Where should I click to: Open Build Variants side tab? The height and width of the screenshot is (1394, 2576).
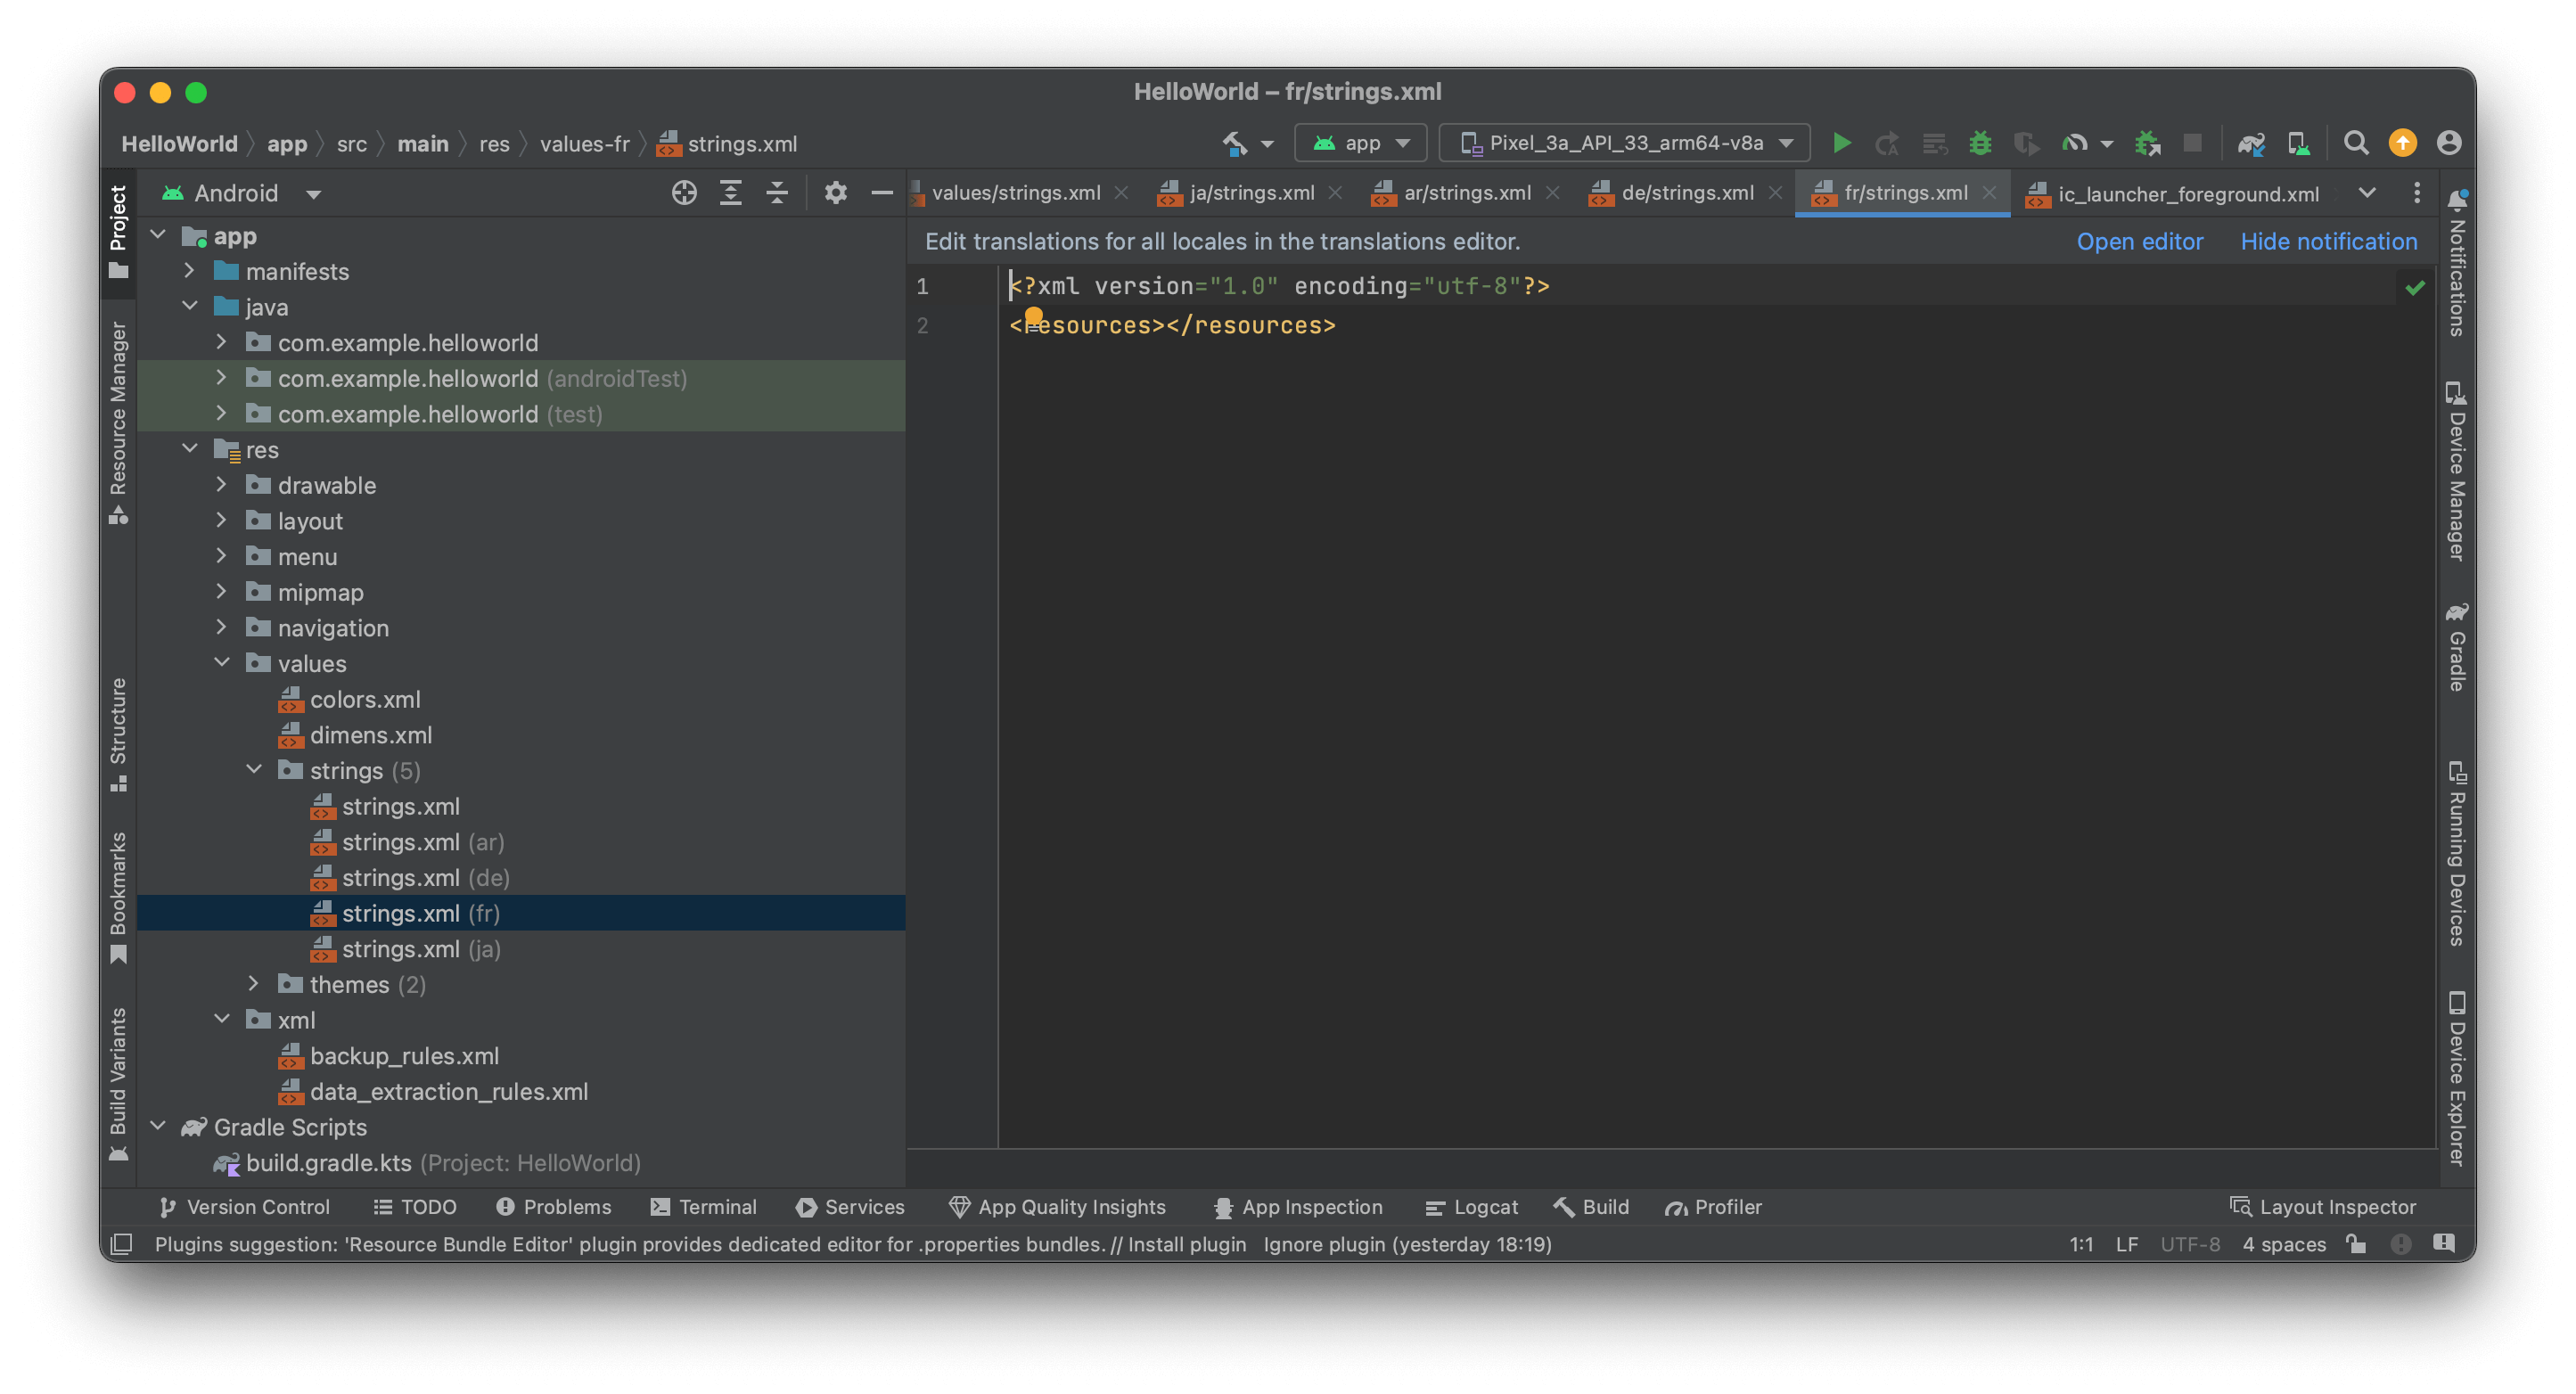tap(118, 1084)
